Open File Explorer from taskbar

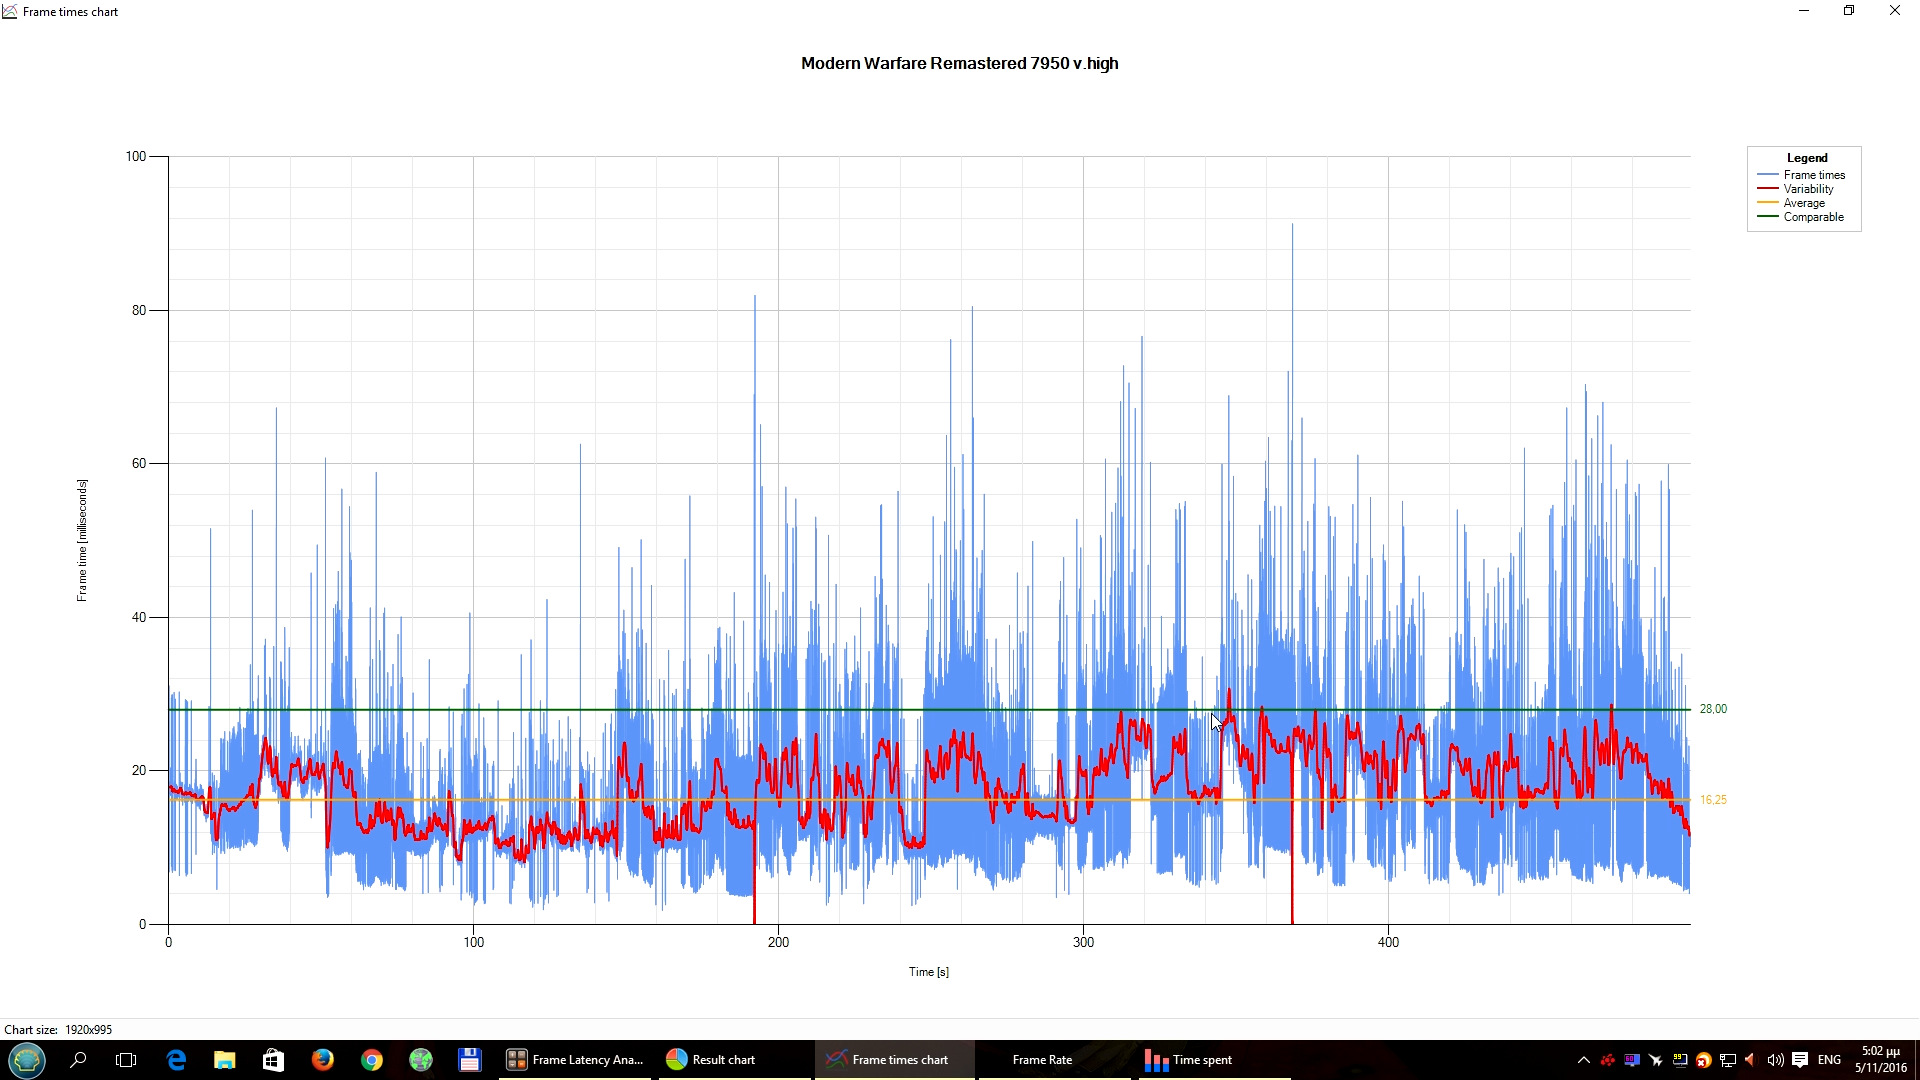[224, 1060]
